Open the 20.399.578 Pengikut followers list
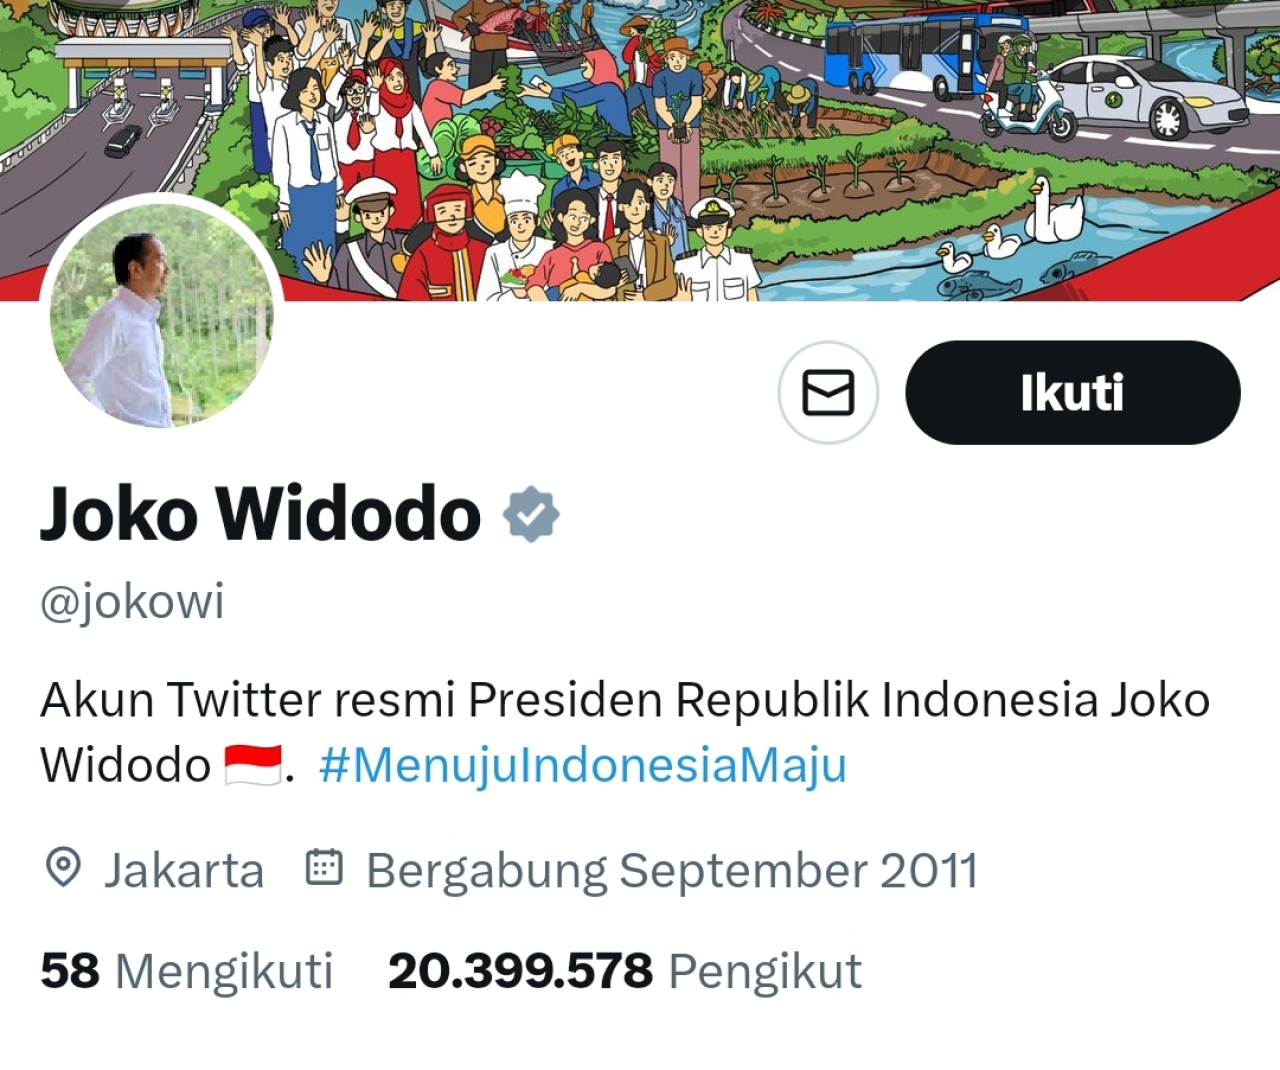This screenshot has width=1280, height=1070. coord(625,971)
